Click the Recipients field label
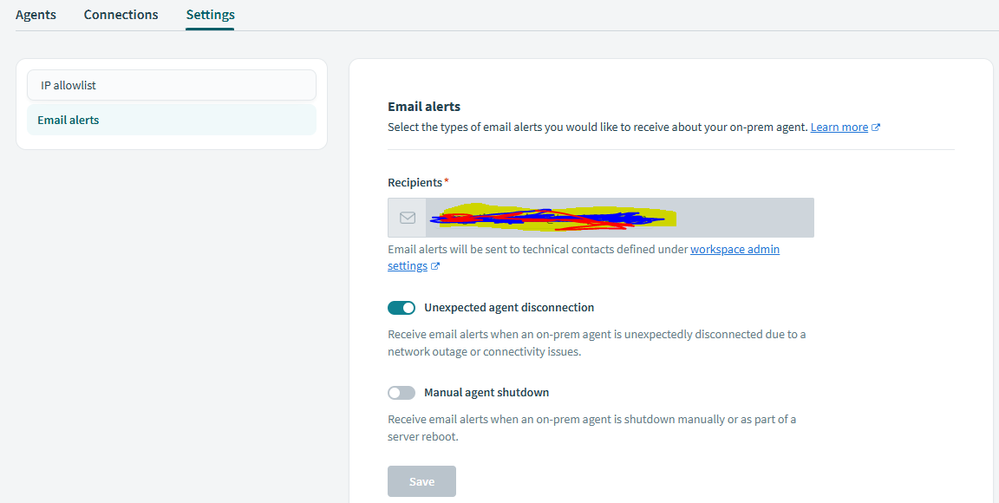This screenshot has height=503, width=999. (x=415, y=182)
